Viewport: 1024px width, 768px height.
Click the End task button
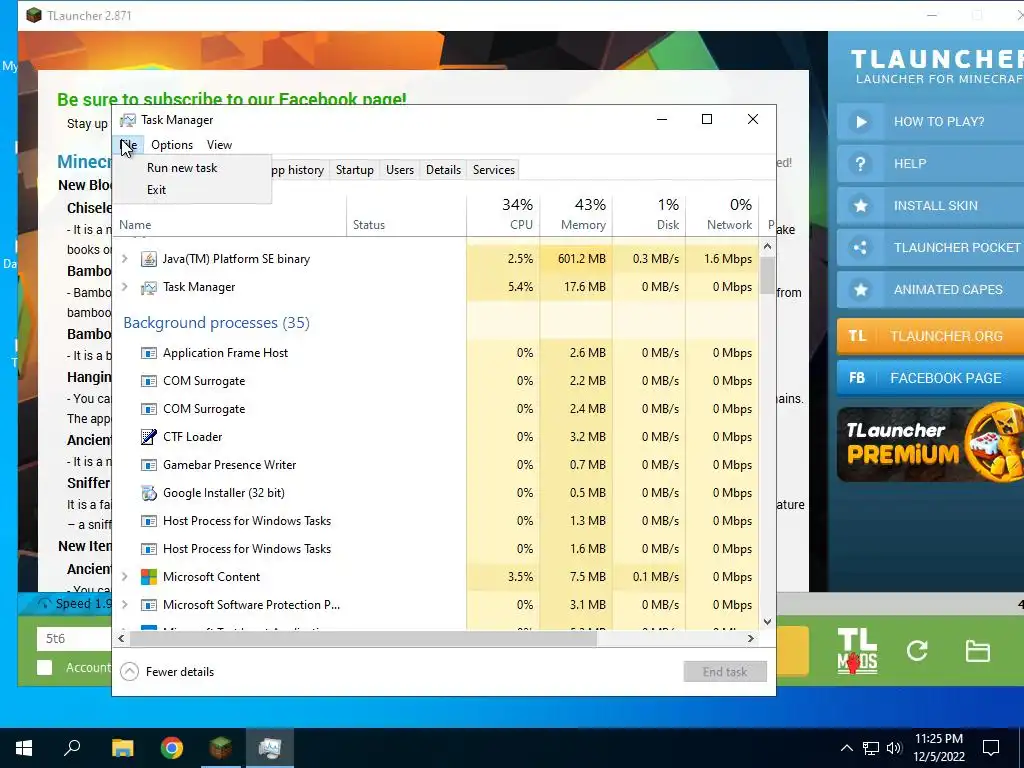(725, 671)
